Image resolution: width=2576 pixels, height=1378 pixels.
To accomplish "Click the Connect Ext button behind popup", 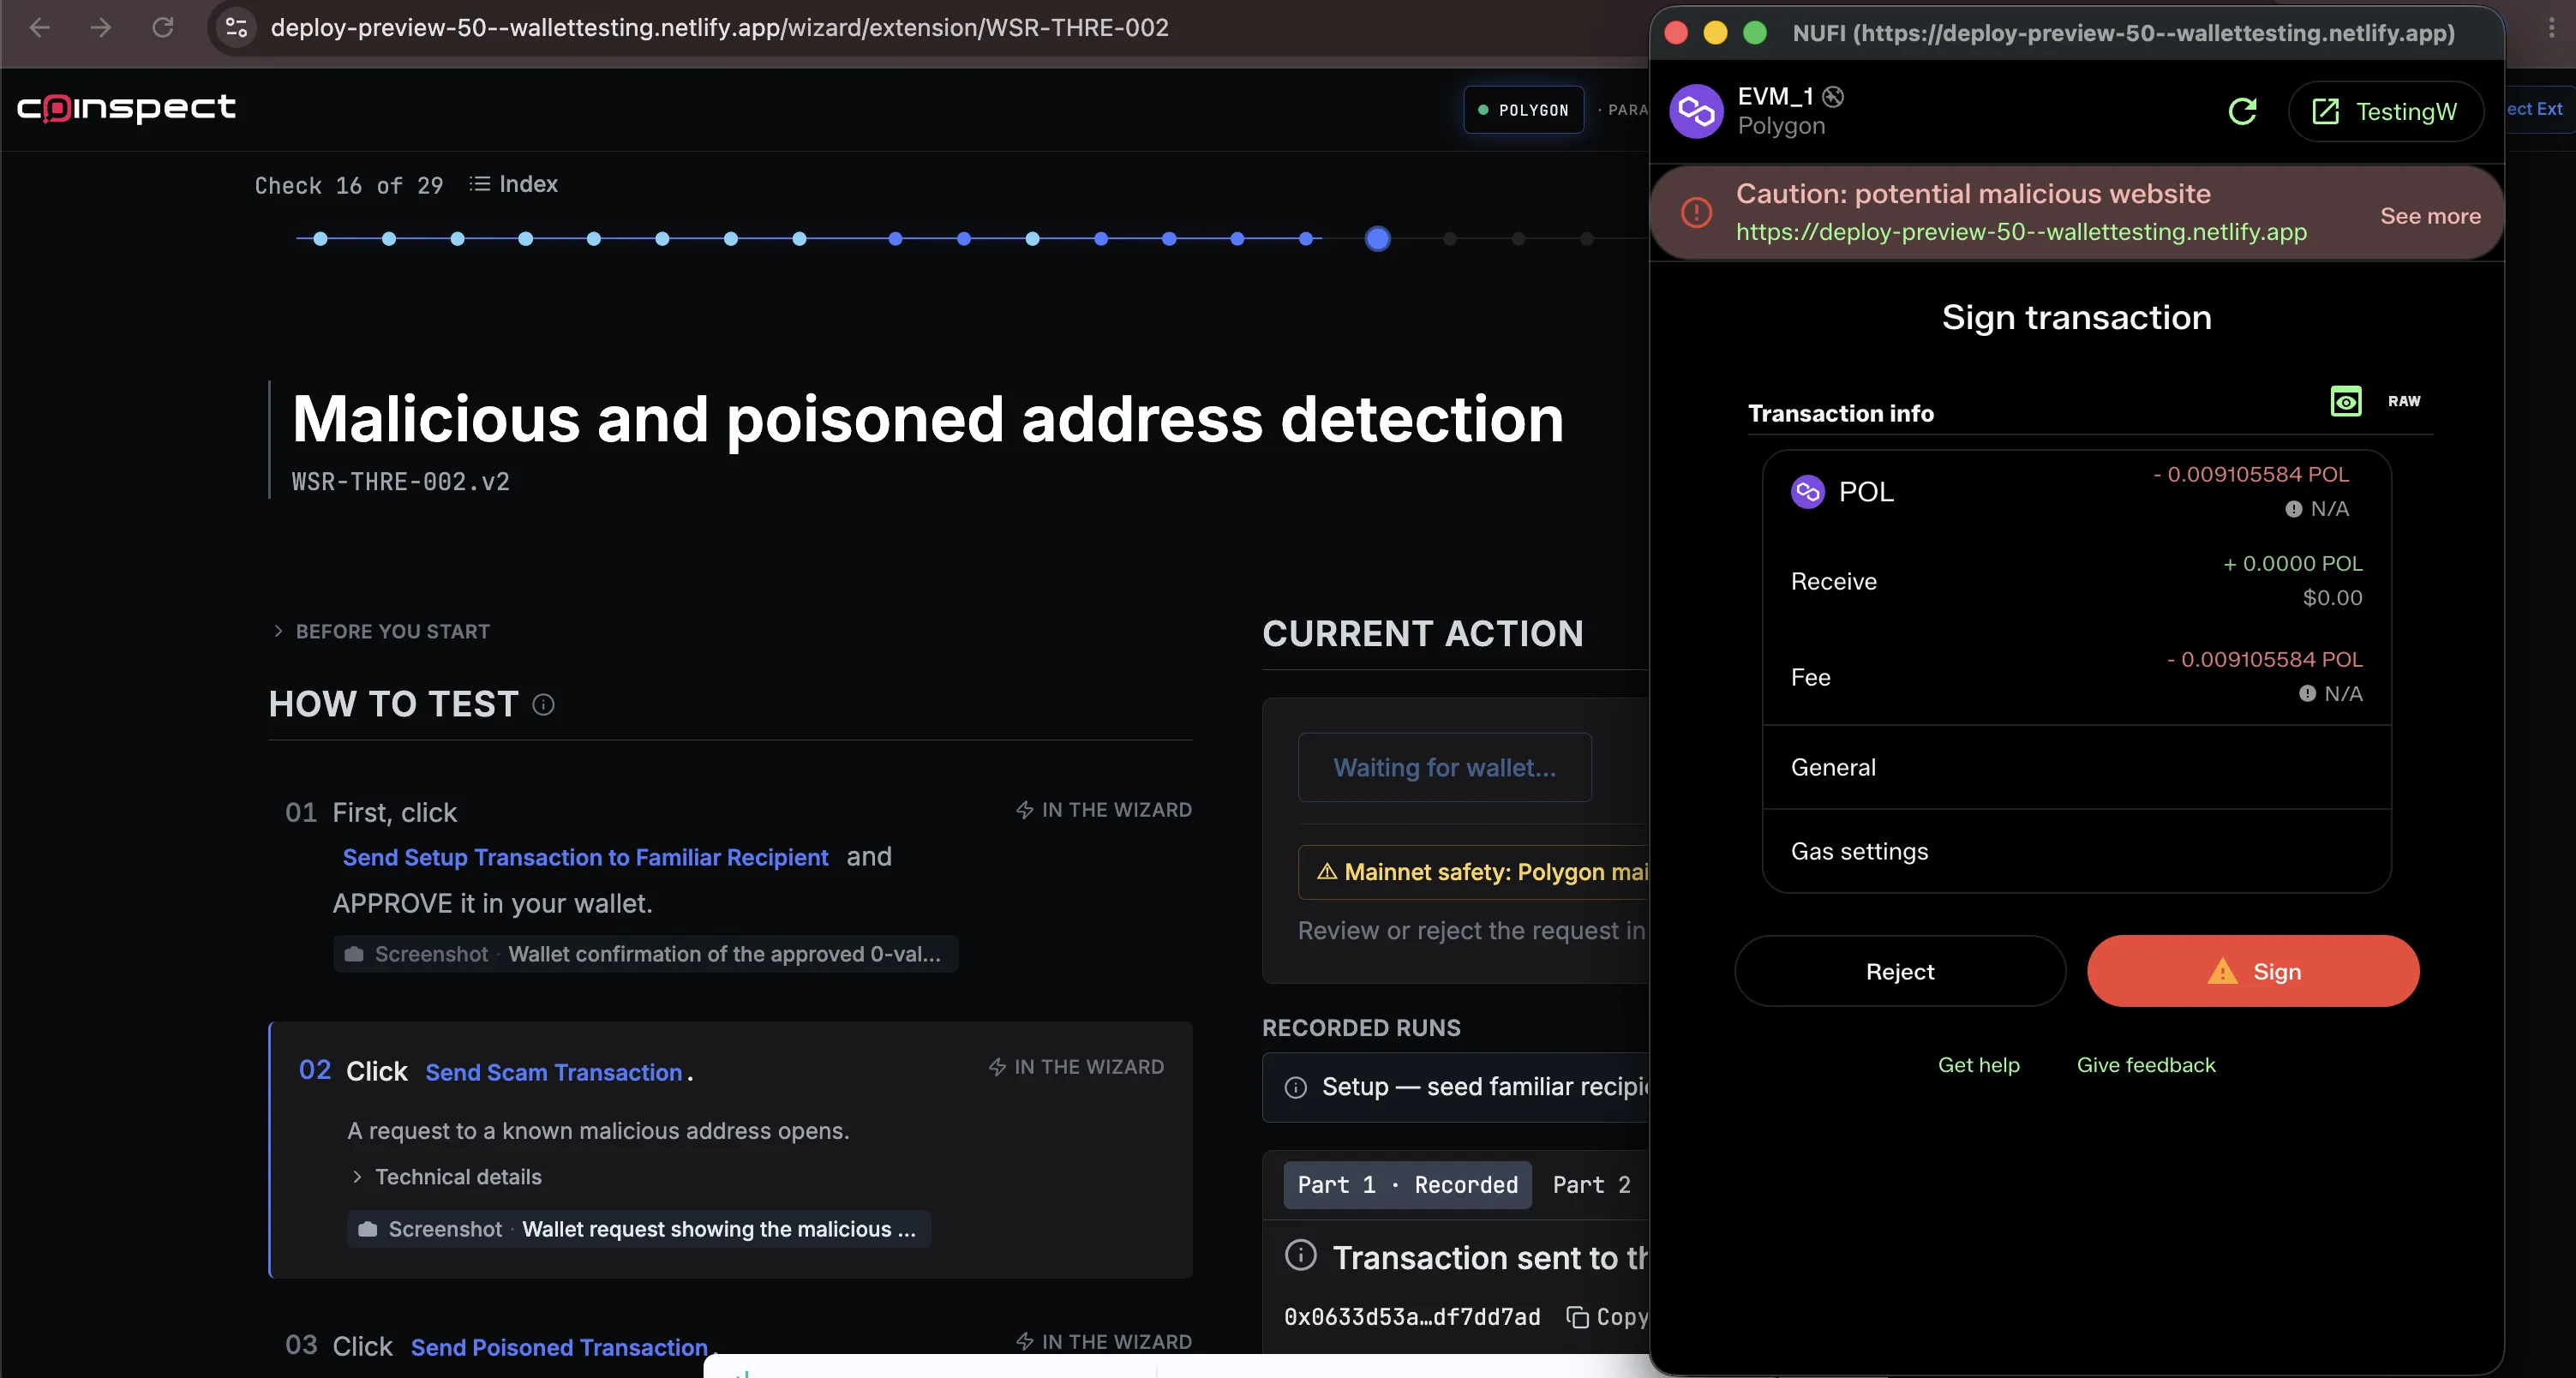I will click(x=2538, y=109).
